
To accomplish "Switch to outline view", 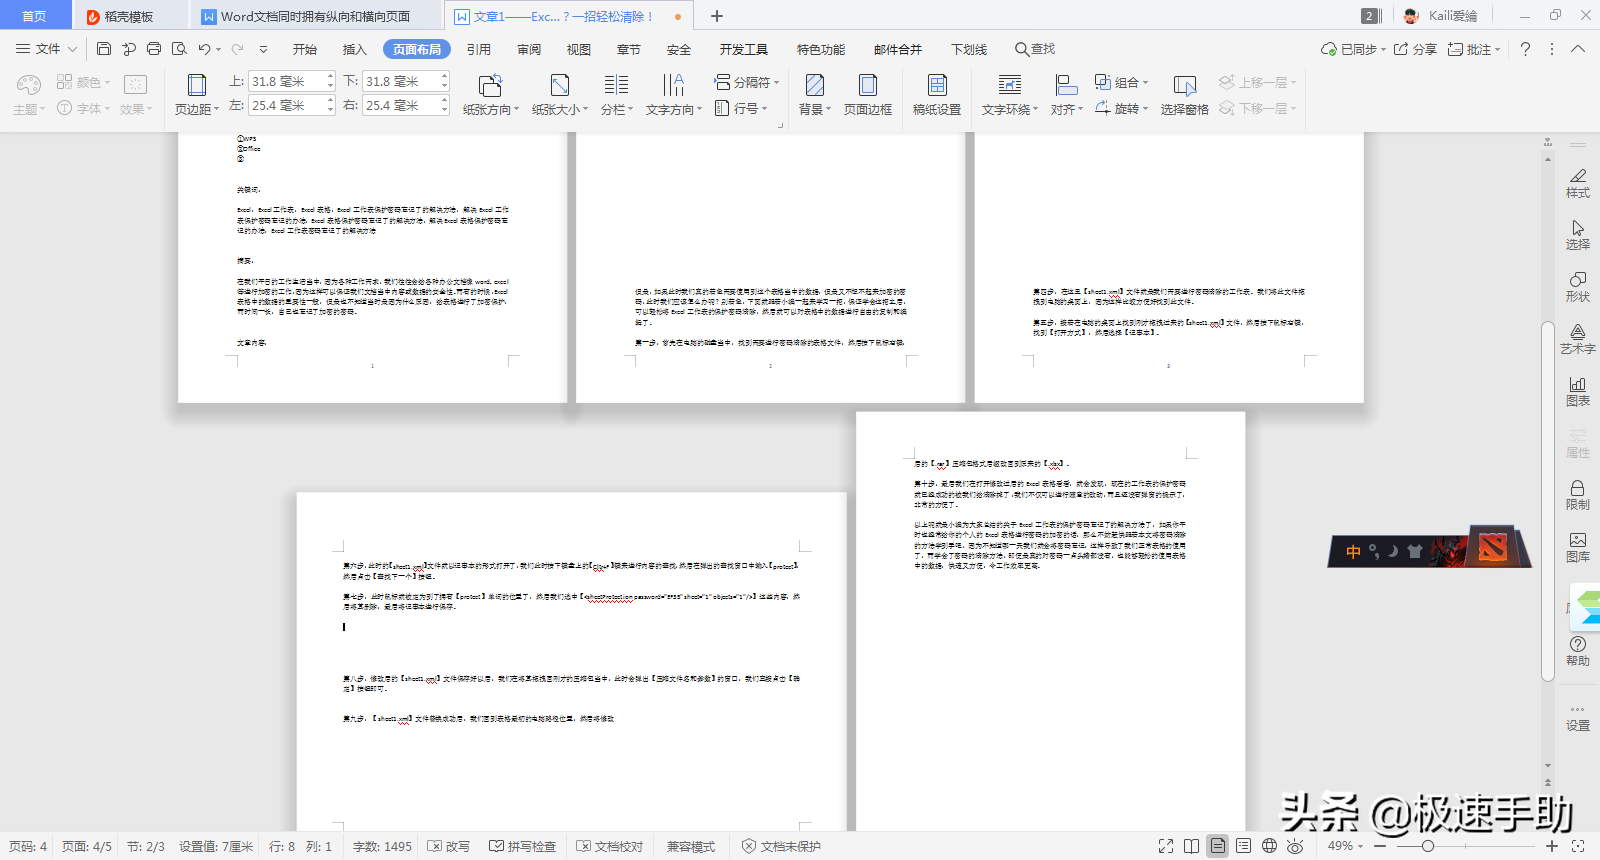I will [x=1243, y=846].
